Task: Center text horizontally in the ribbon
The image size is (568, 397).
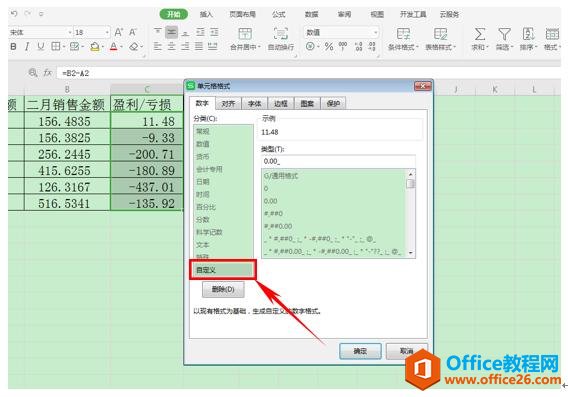Action: (171, 46)
